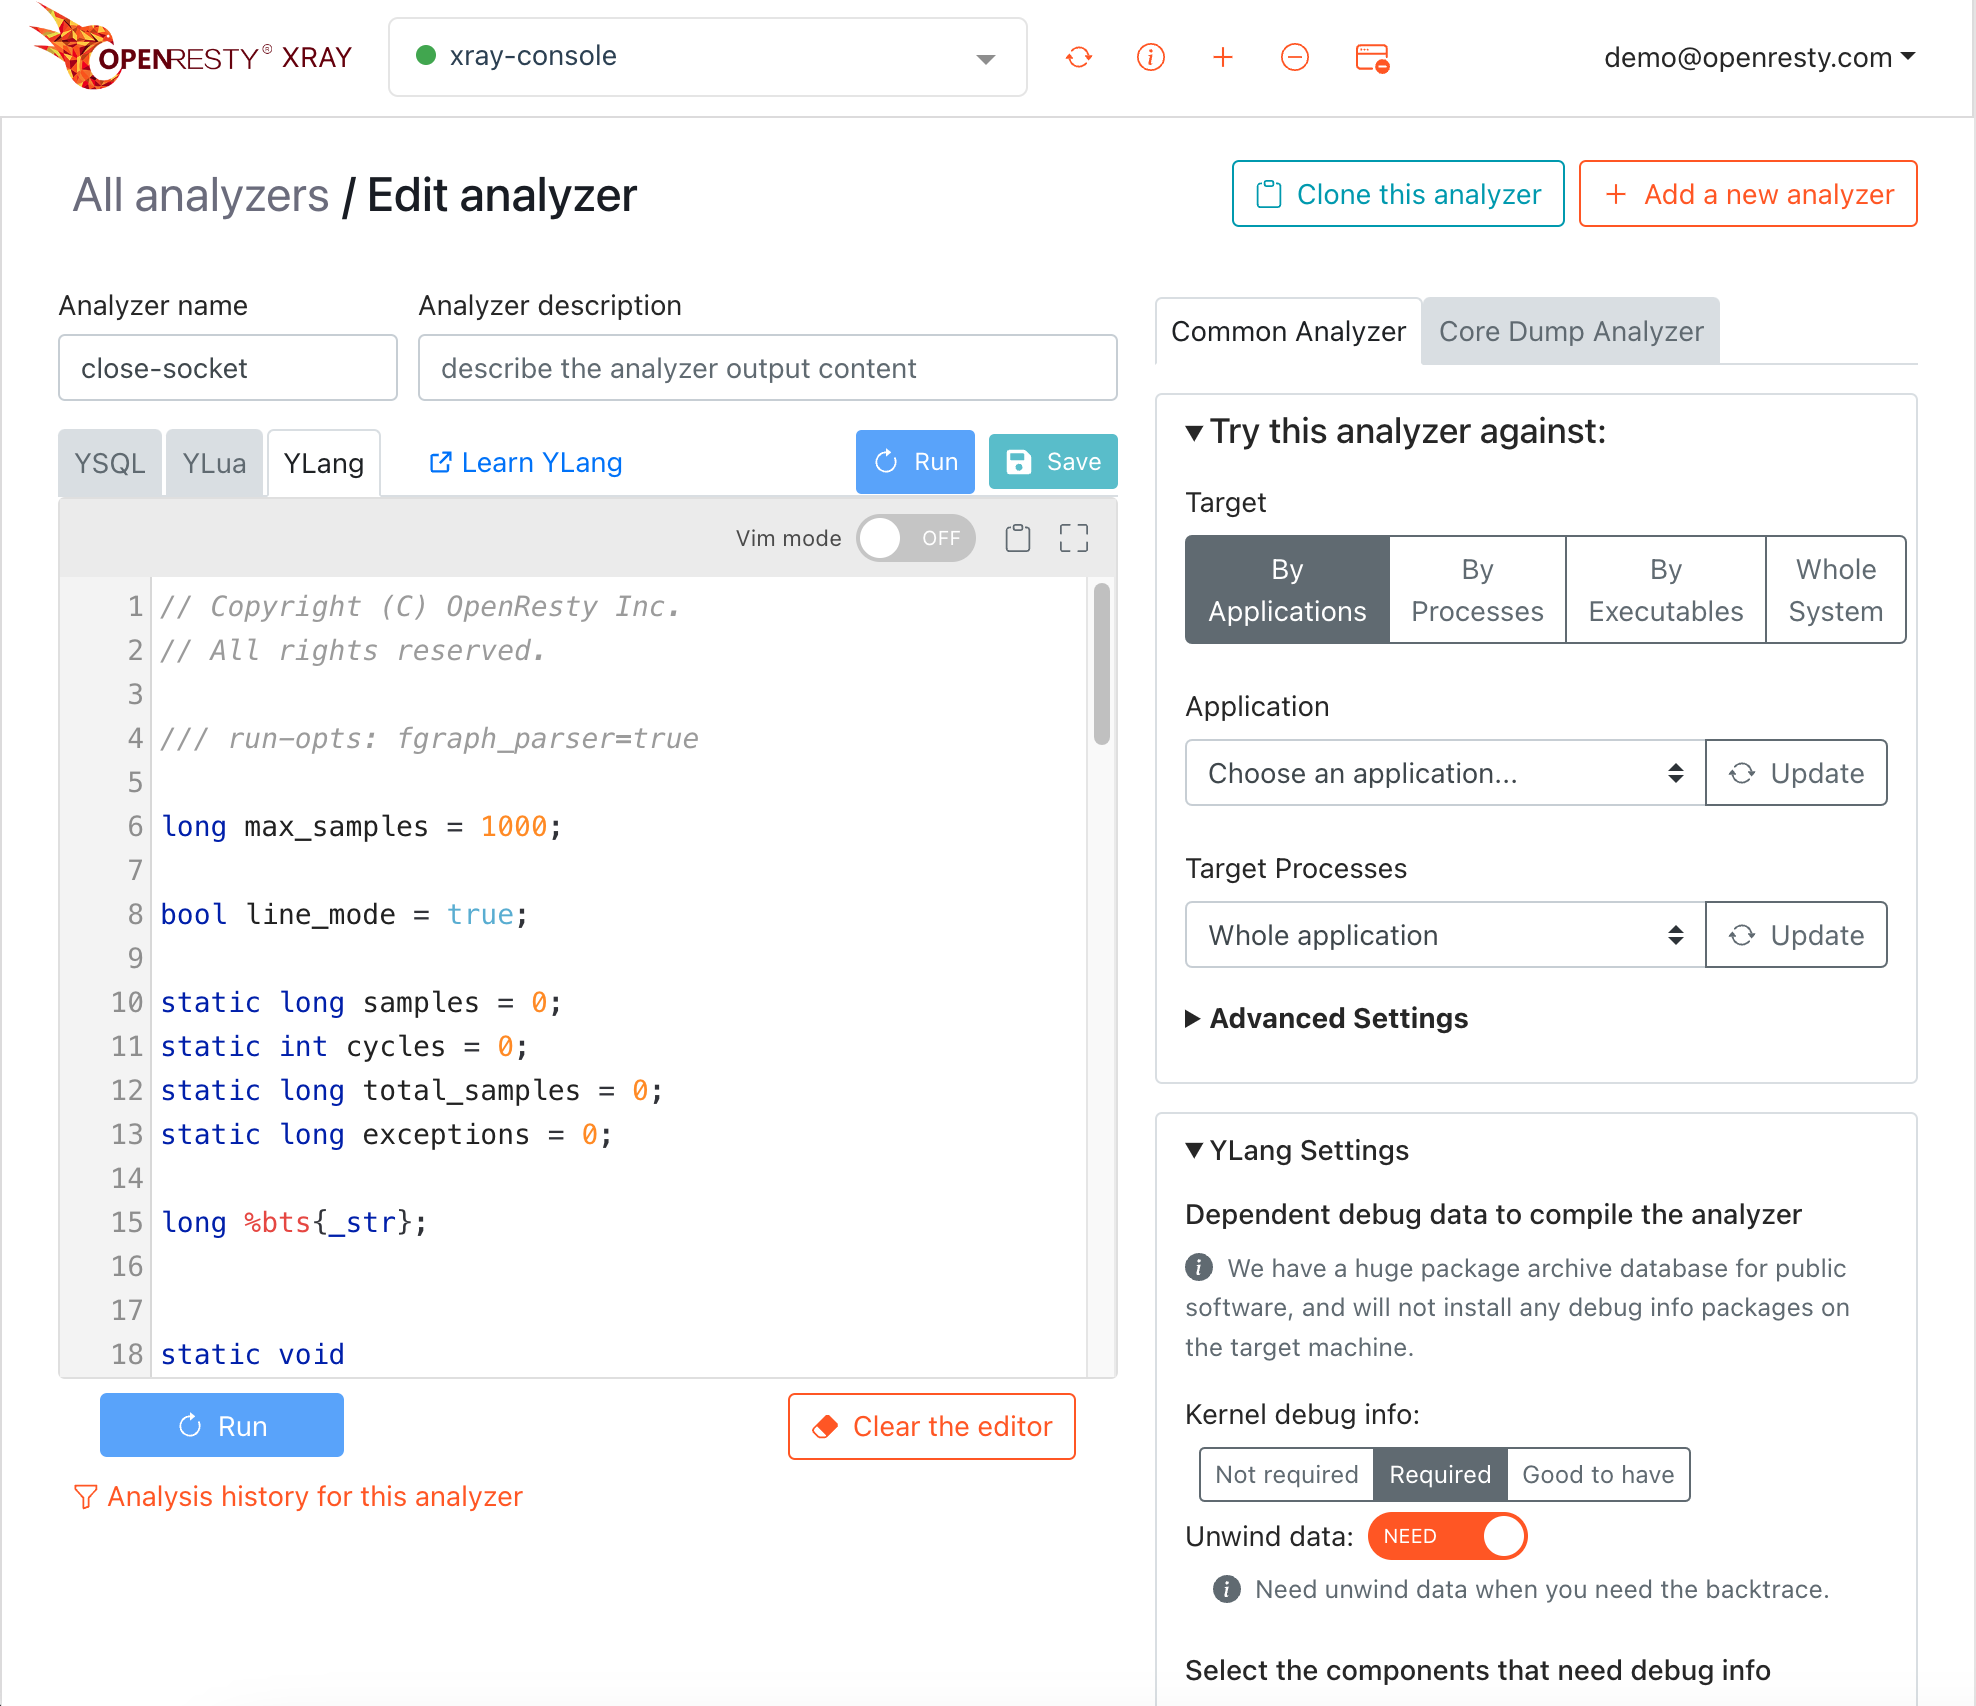1976x1706 pixels.
Task: Click line 1 copyright comment
Action: (x=420, y=606)
